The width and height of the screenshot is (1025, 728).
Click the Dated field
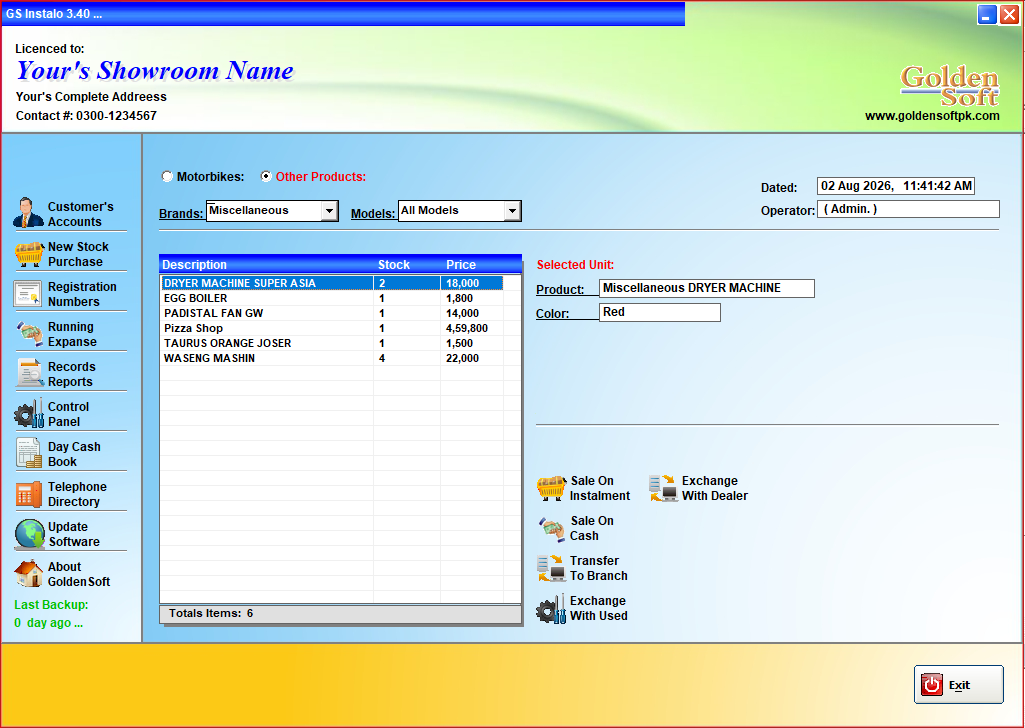pos(896,186)
